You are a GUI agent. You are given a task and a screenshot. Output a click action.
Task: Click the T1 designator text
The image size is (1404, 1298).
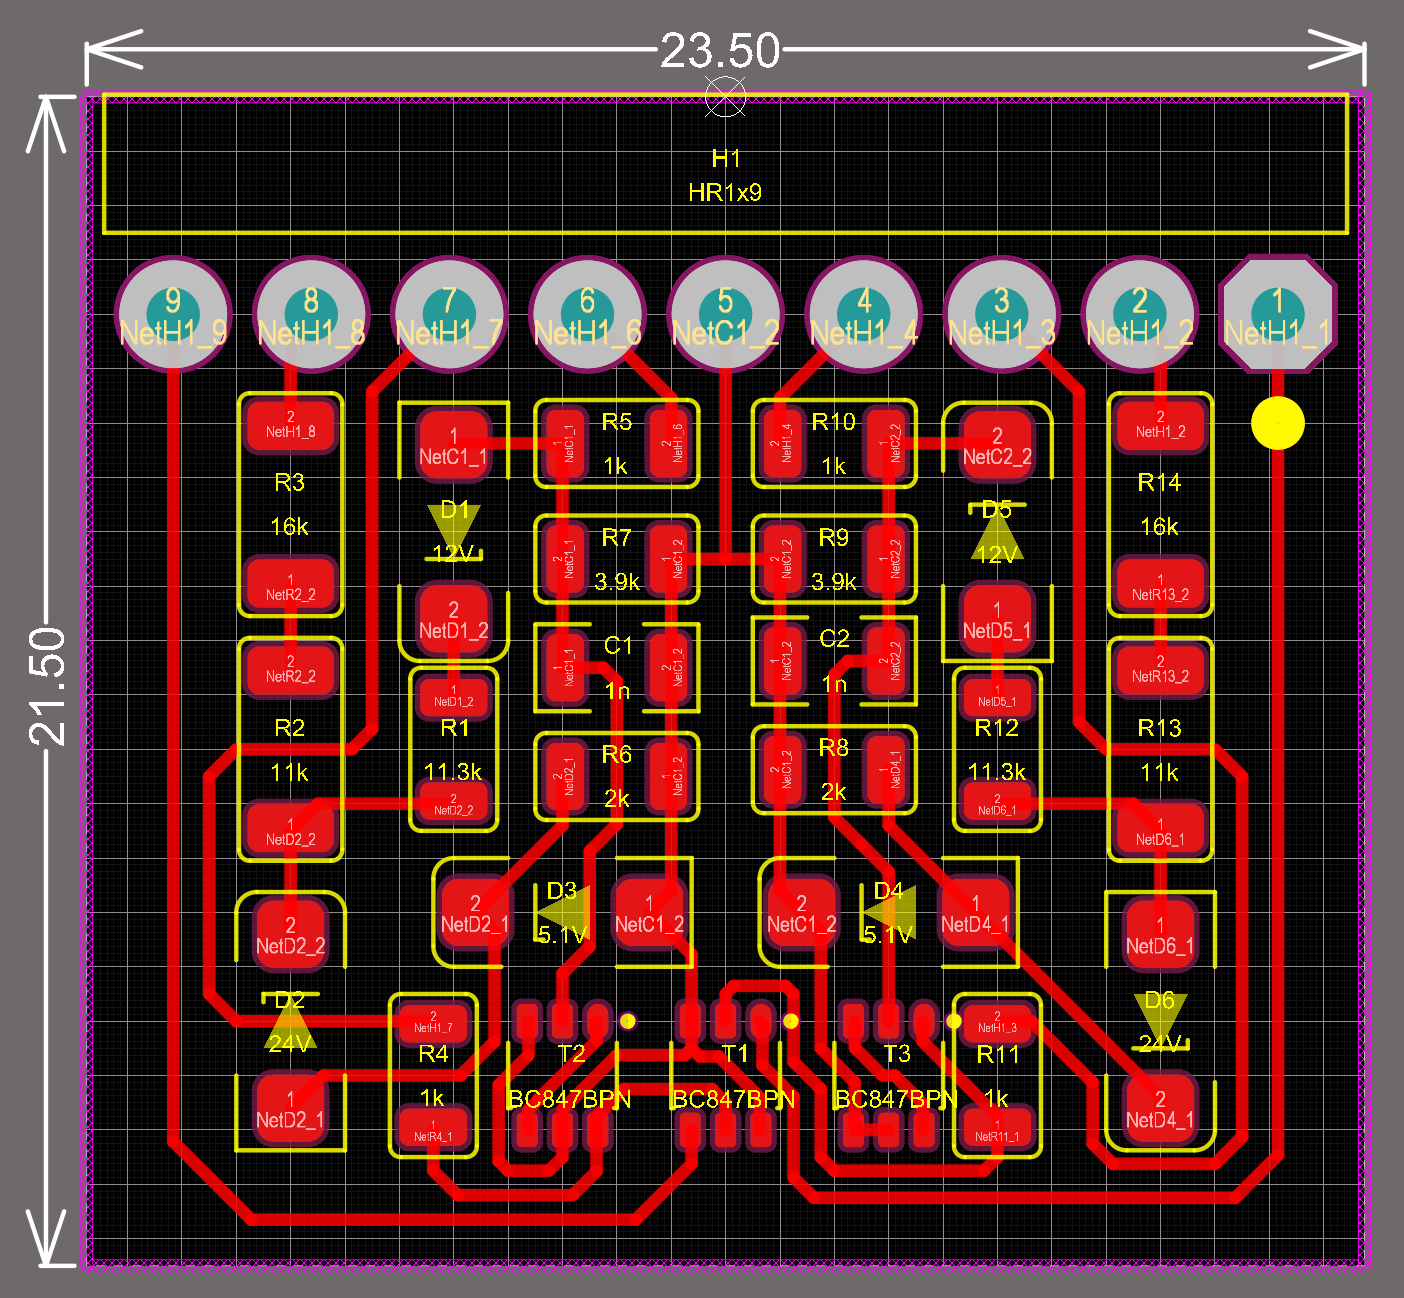[735, 1054]
